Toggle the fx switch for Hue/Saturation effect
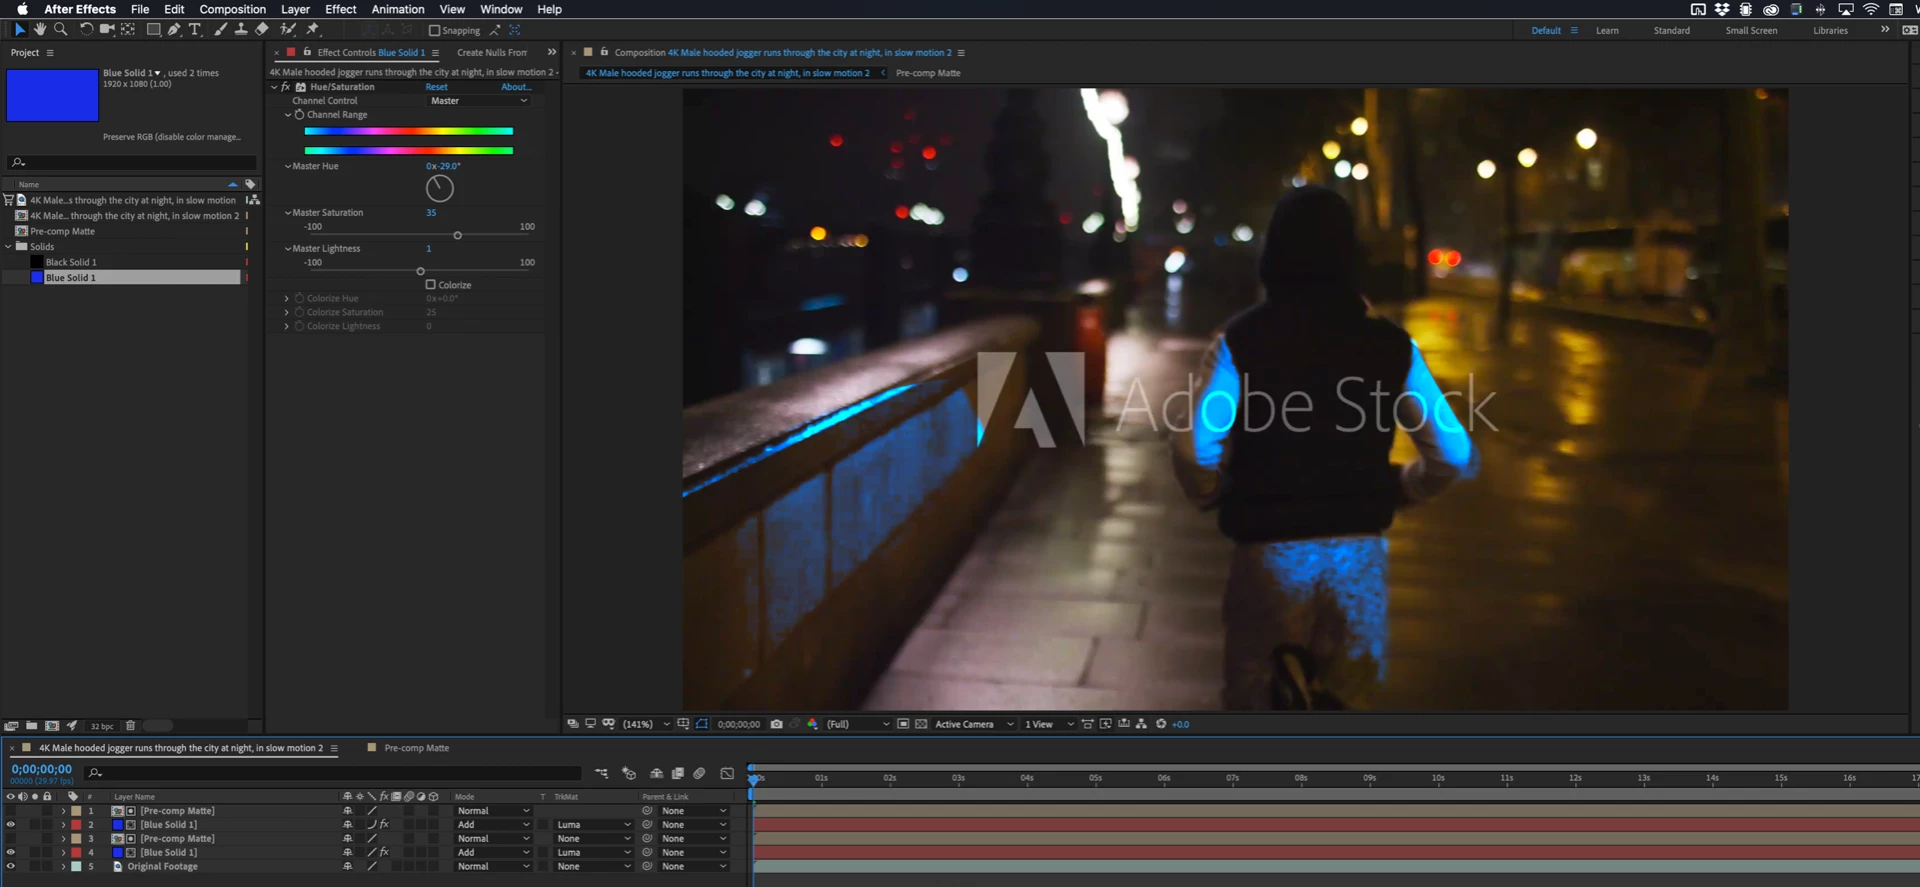 click(286, 87)
